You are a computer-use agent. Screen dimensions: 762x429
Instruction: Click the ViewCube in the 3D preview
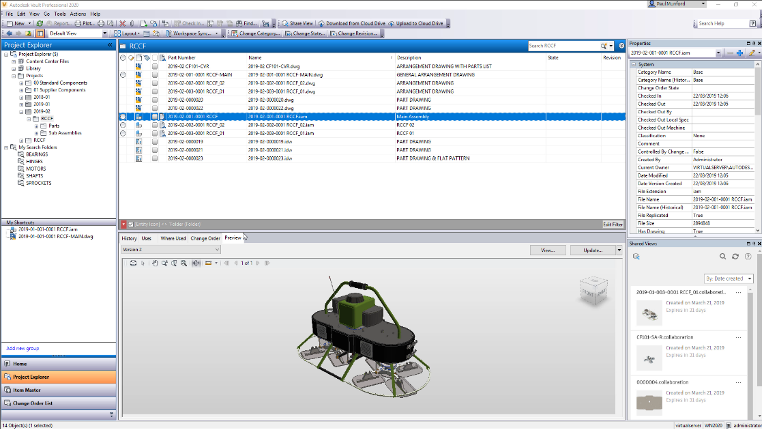click(x=593, y=291)
